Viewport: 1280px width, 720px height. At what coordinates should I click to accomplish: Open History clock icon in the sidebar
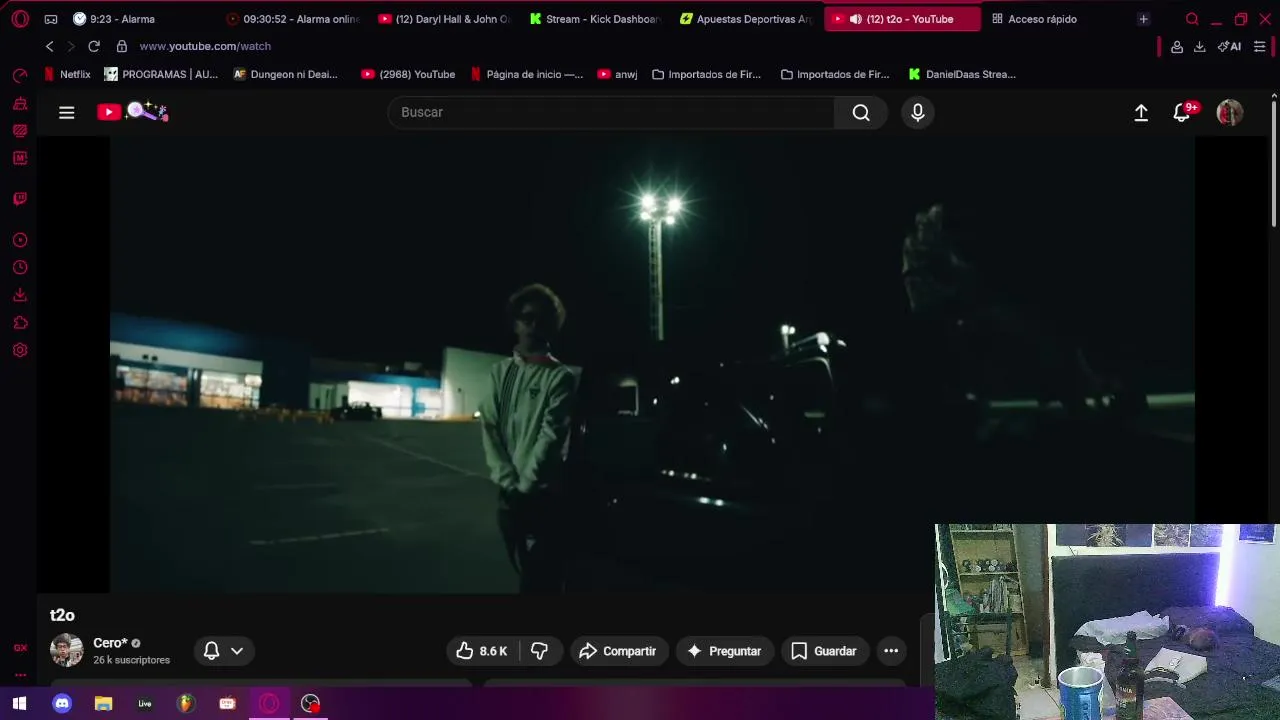point(20,268)
